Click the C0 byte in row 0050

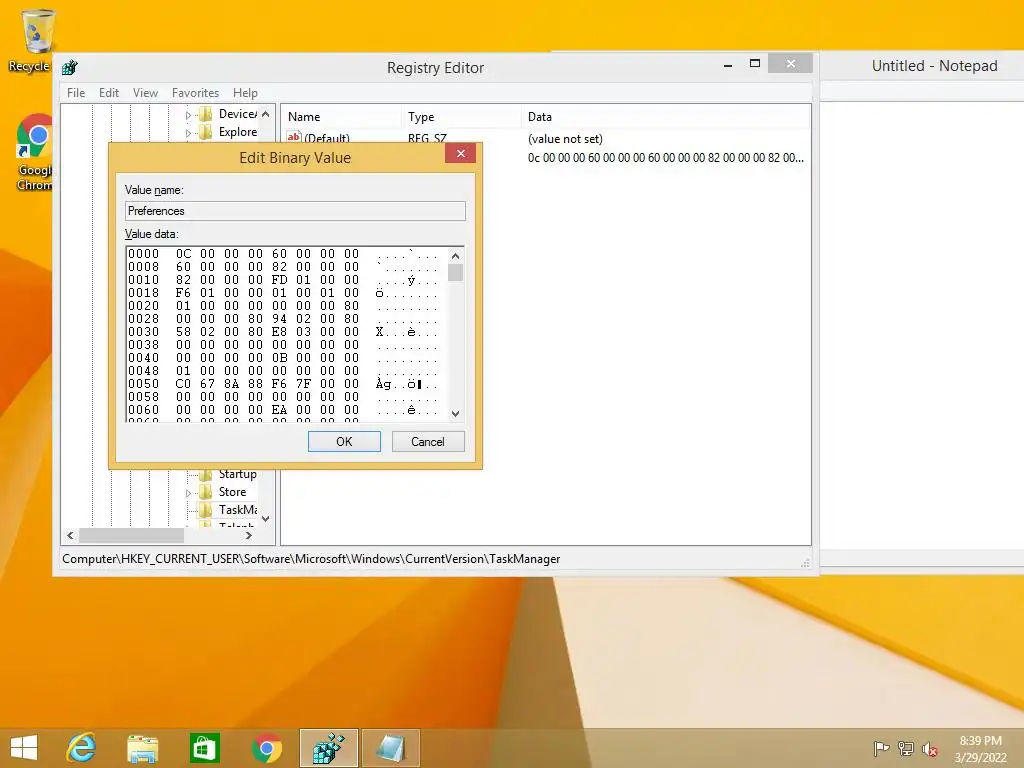(184, 384)
